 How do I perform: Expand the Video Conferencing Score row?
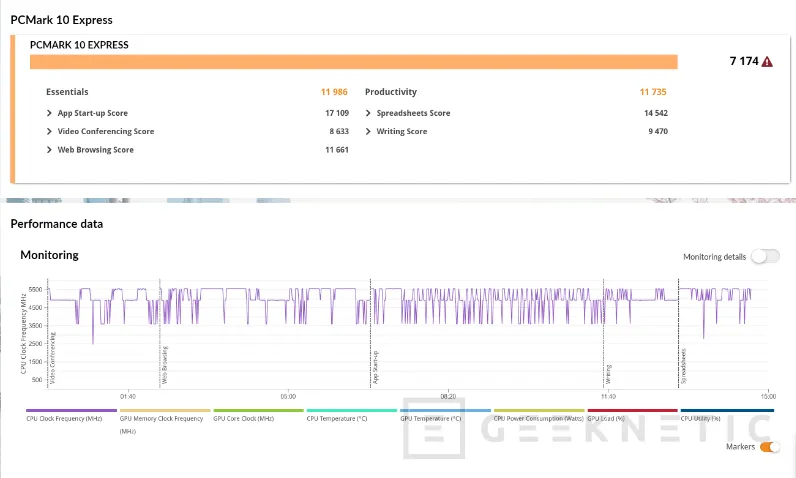tap(49, 131)
